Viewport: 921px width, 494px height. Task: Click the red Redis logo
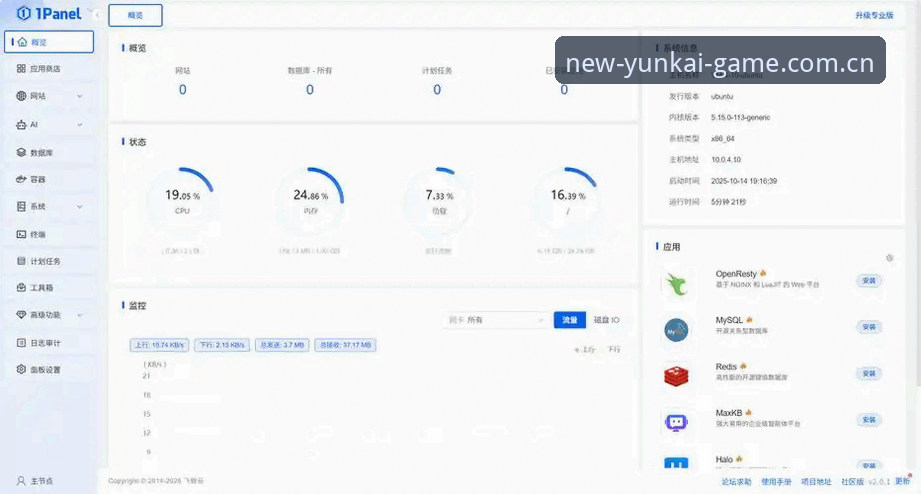point(676,376)
